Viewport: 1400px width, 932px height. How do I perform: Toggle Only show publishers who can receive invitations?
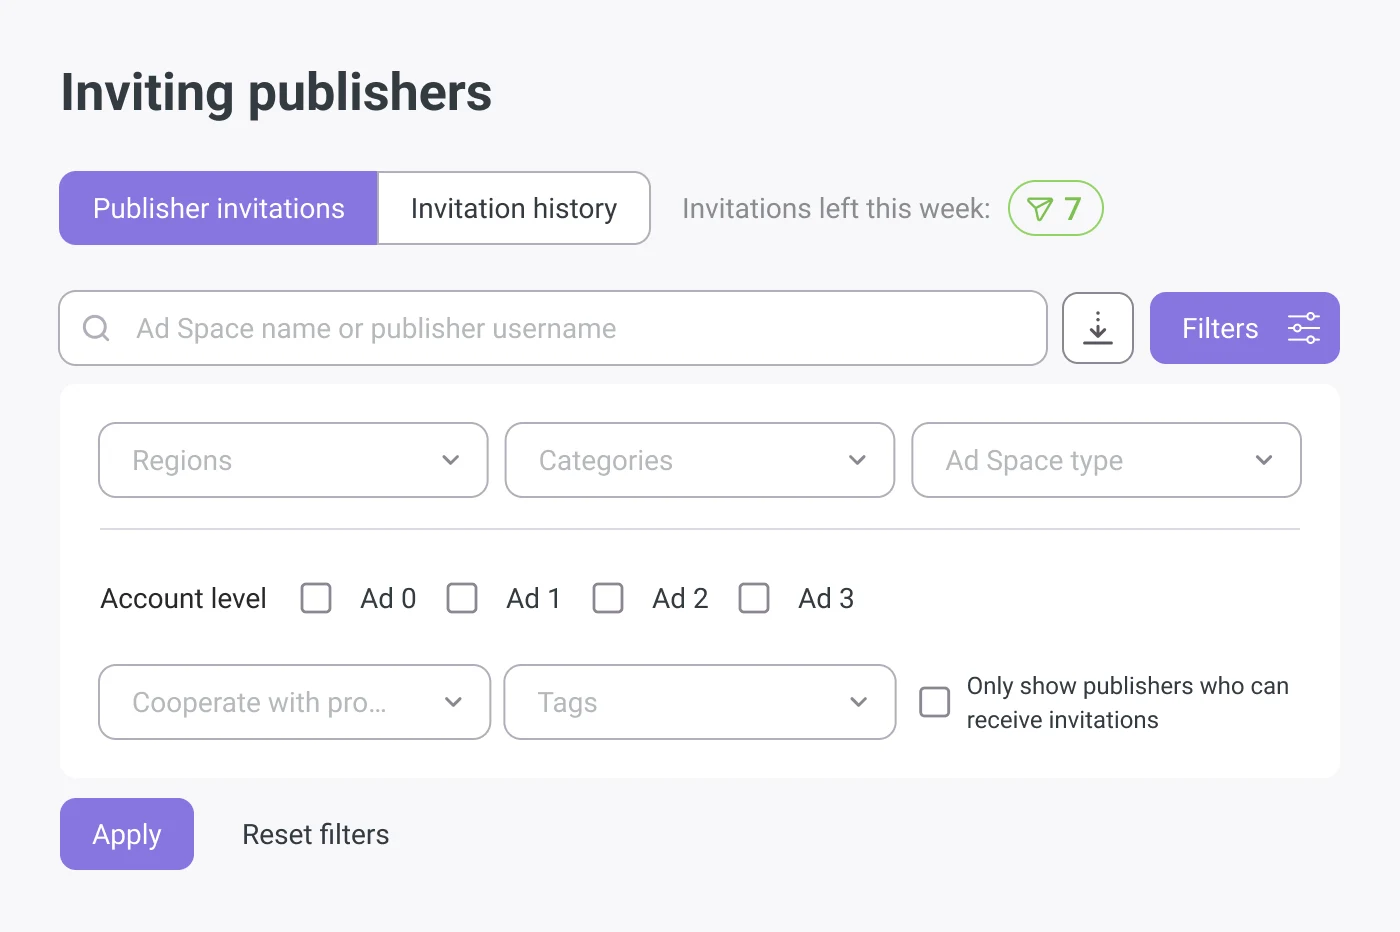(x=935, y=702)
